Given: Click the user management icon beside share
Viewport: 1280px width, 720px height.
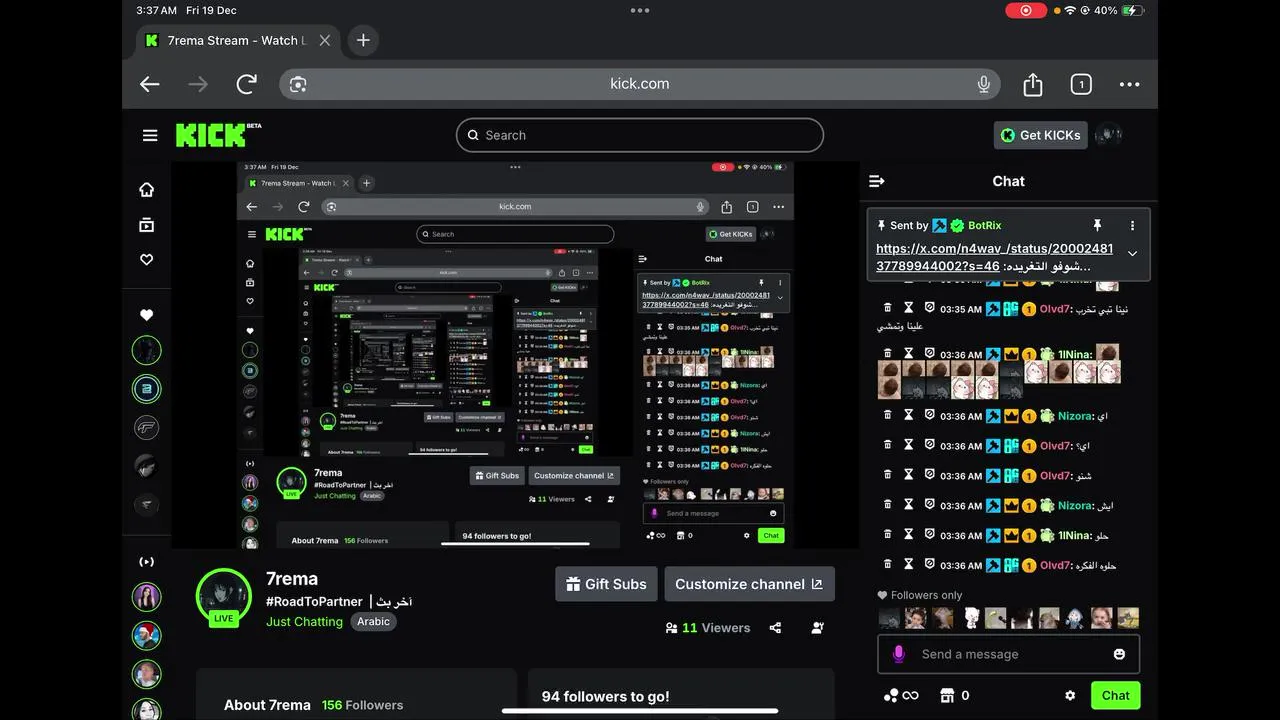Looking at the screenshot, I should 818,628.
